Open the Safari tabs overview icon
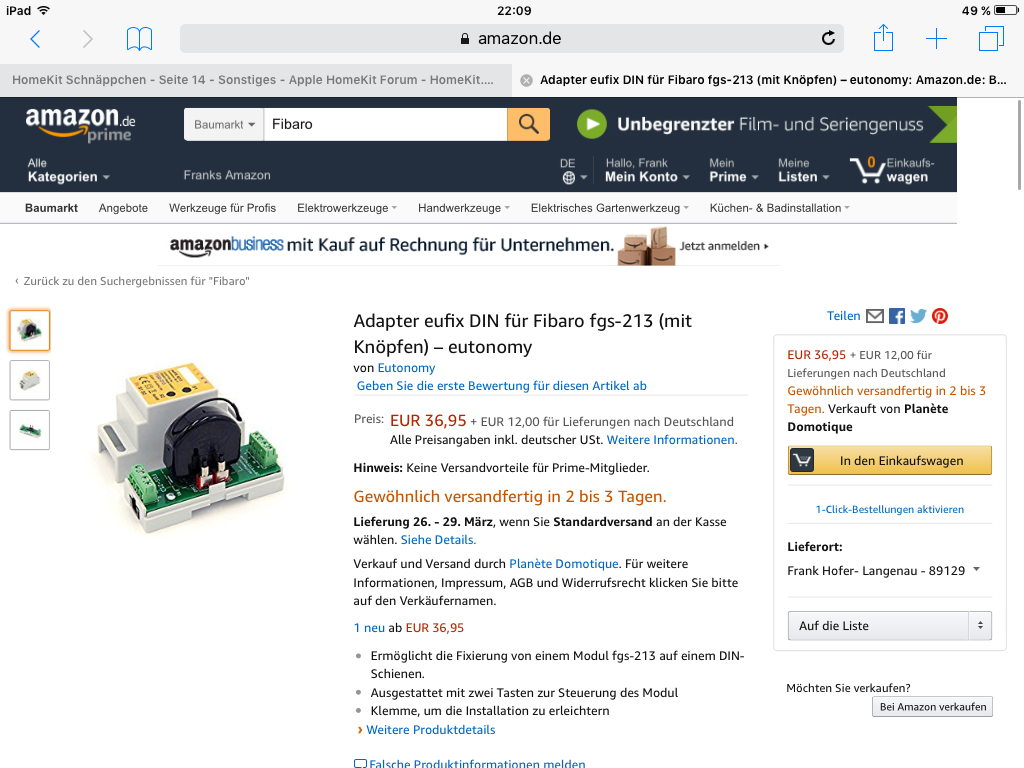Image resolution: width=1024 pixels, height=768 pixels. pyautogui.click(x=991, y=39)
